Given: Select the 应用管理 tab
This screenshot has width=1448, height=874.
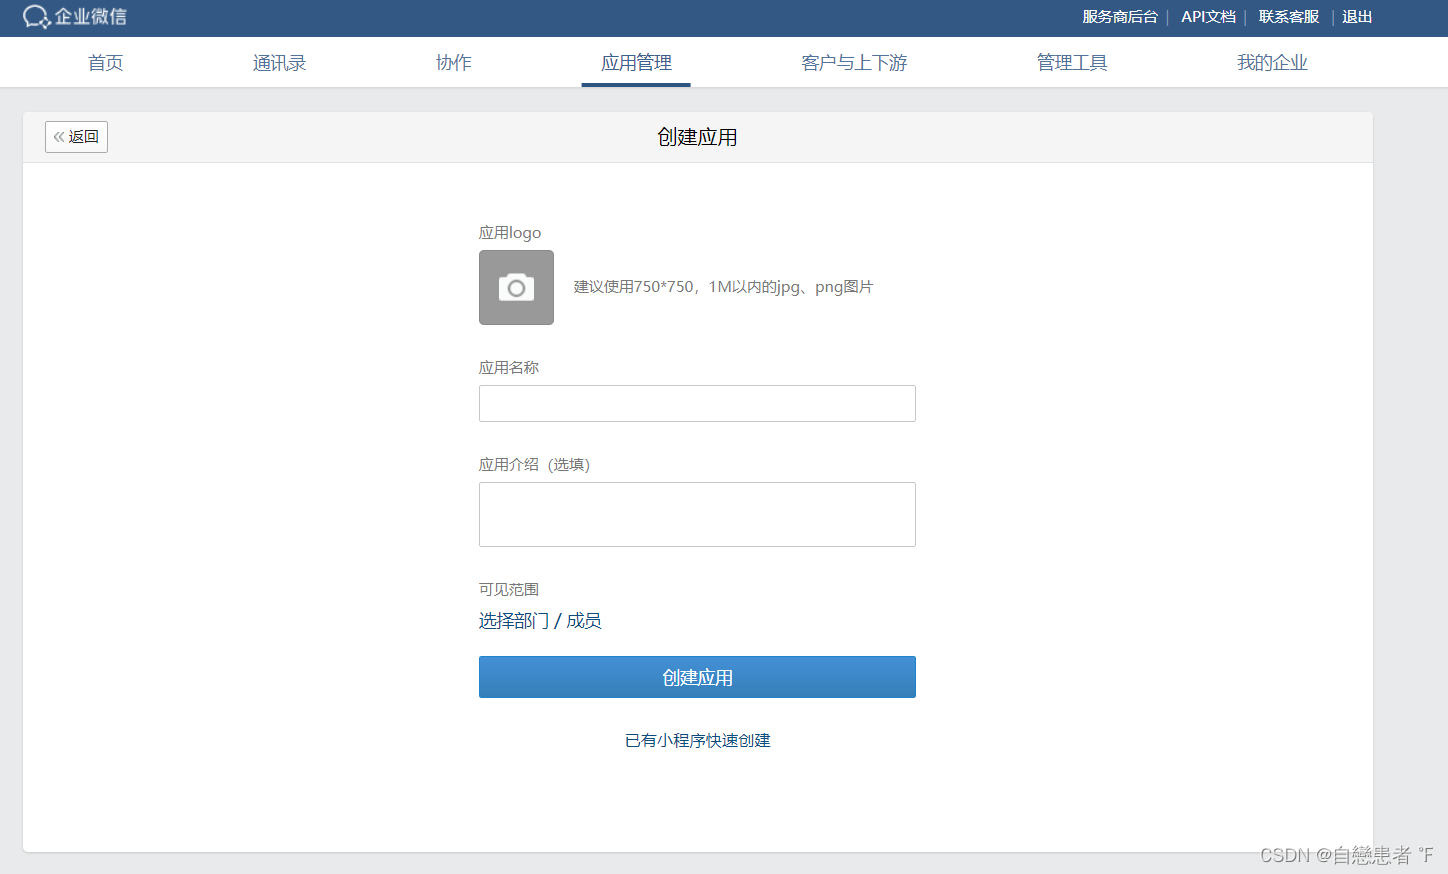Looking at the screenshot, I should coord(636,62).
